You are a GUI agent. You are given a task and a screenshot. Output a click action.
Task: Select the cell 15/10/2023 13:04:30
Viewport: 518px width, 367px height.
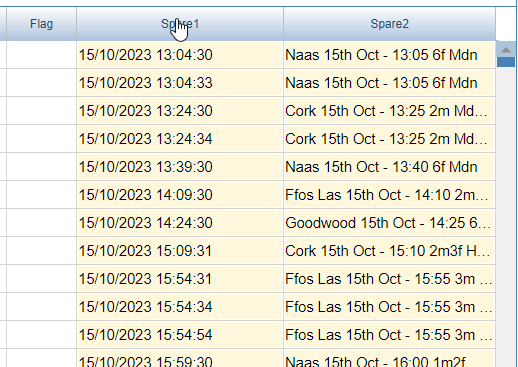click(180, 55)
